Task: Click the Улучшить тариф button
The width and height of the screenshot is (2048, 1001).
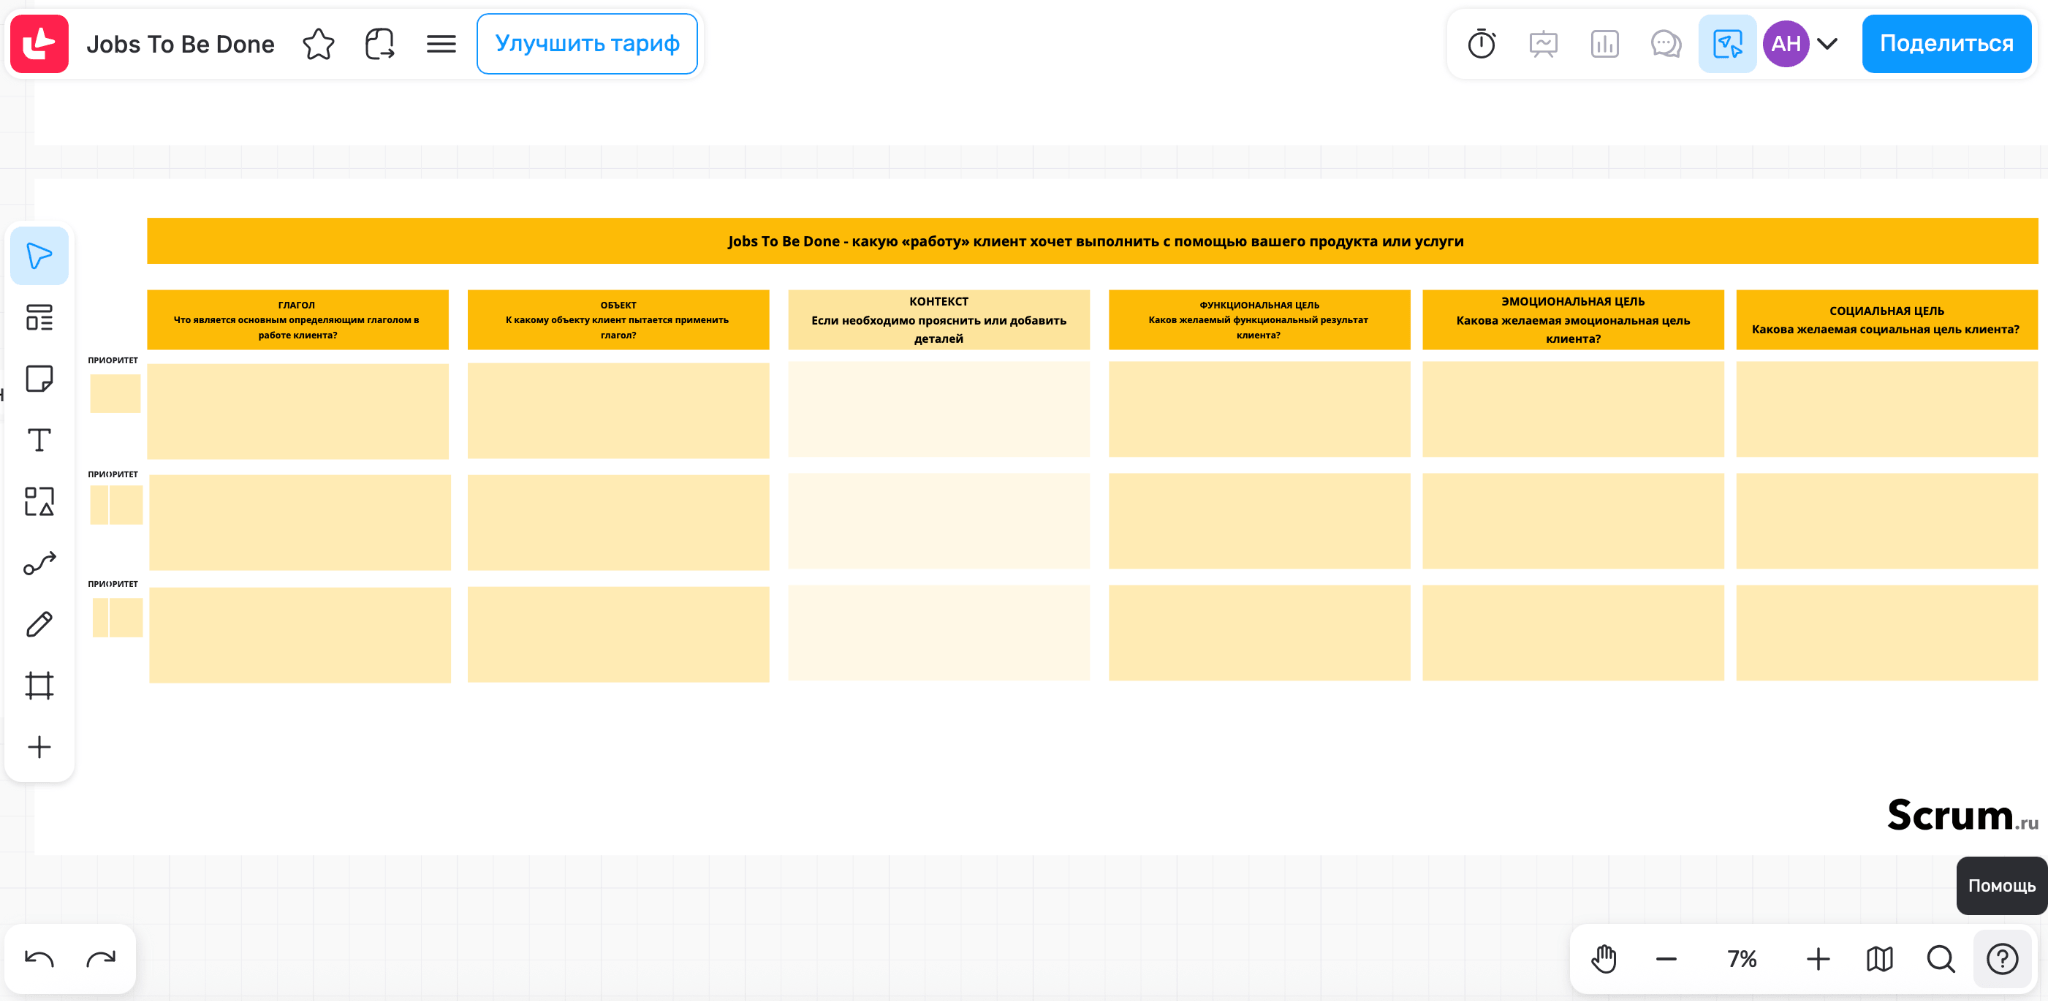Action: 587,44
